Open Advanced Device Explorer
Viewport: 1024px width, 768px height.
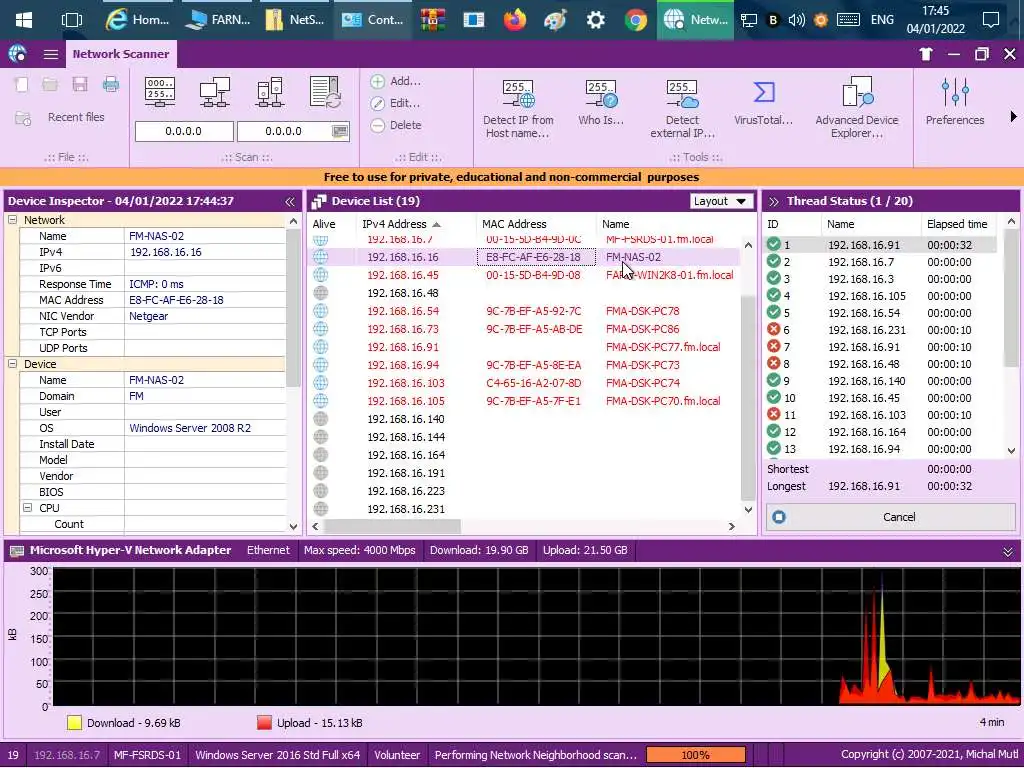coord(857,108)
